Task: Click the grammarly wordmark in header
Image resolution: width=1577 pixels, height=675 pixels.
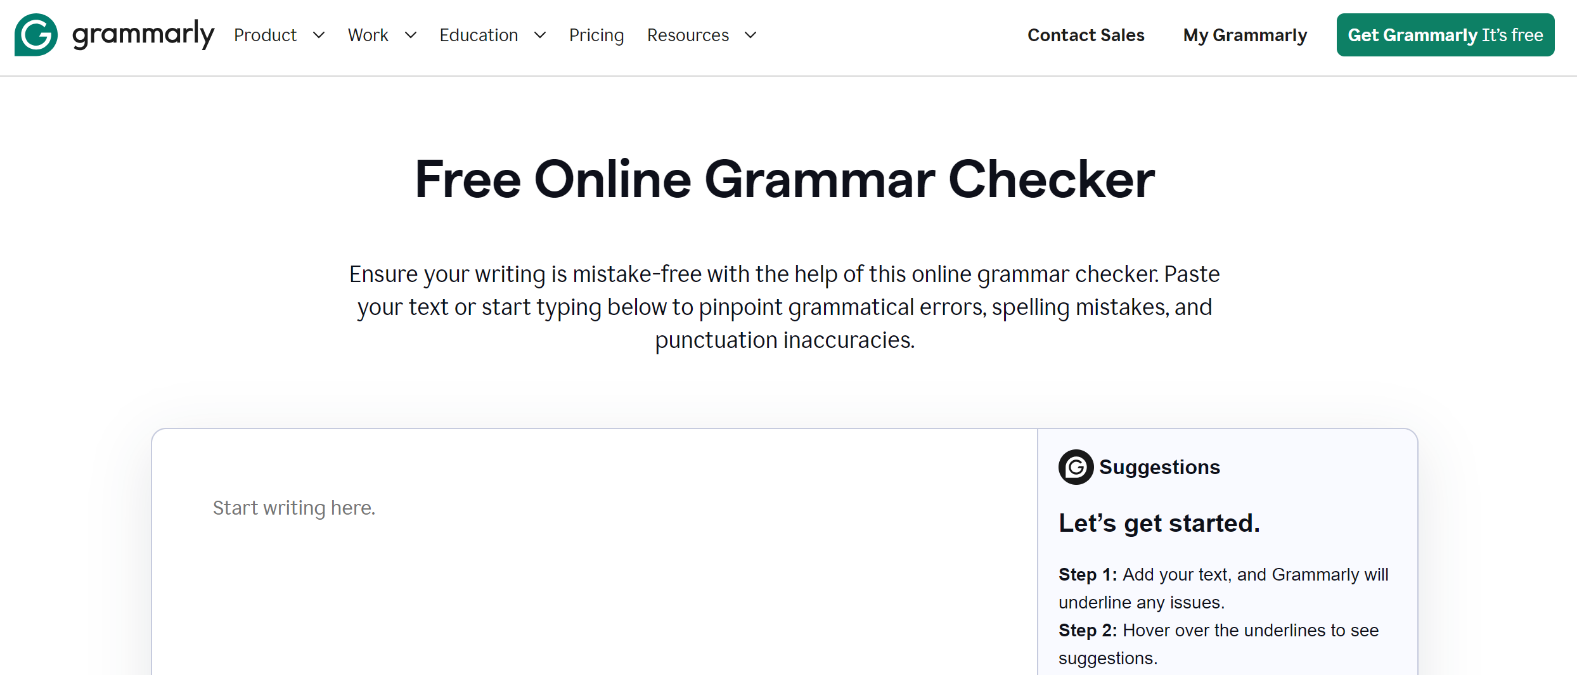Action: point(143,35)
